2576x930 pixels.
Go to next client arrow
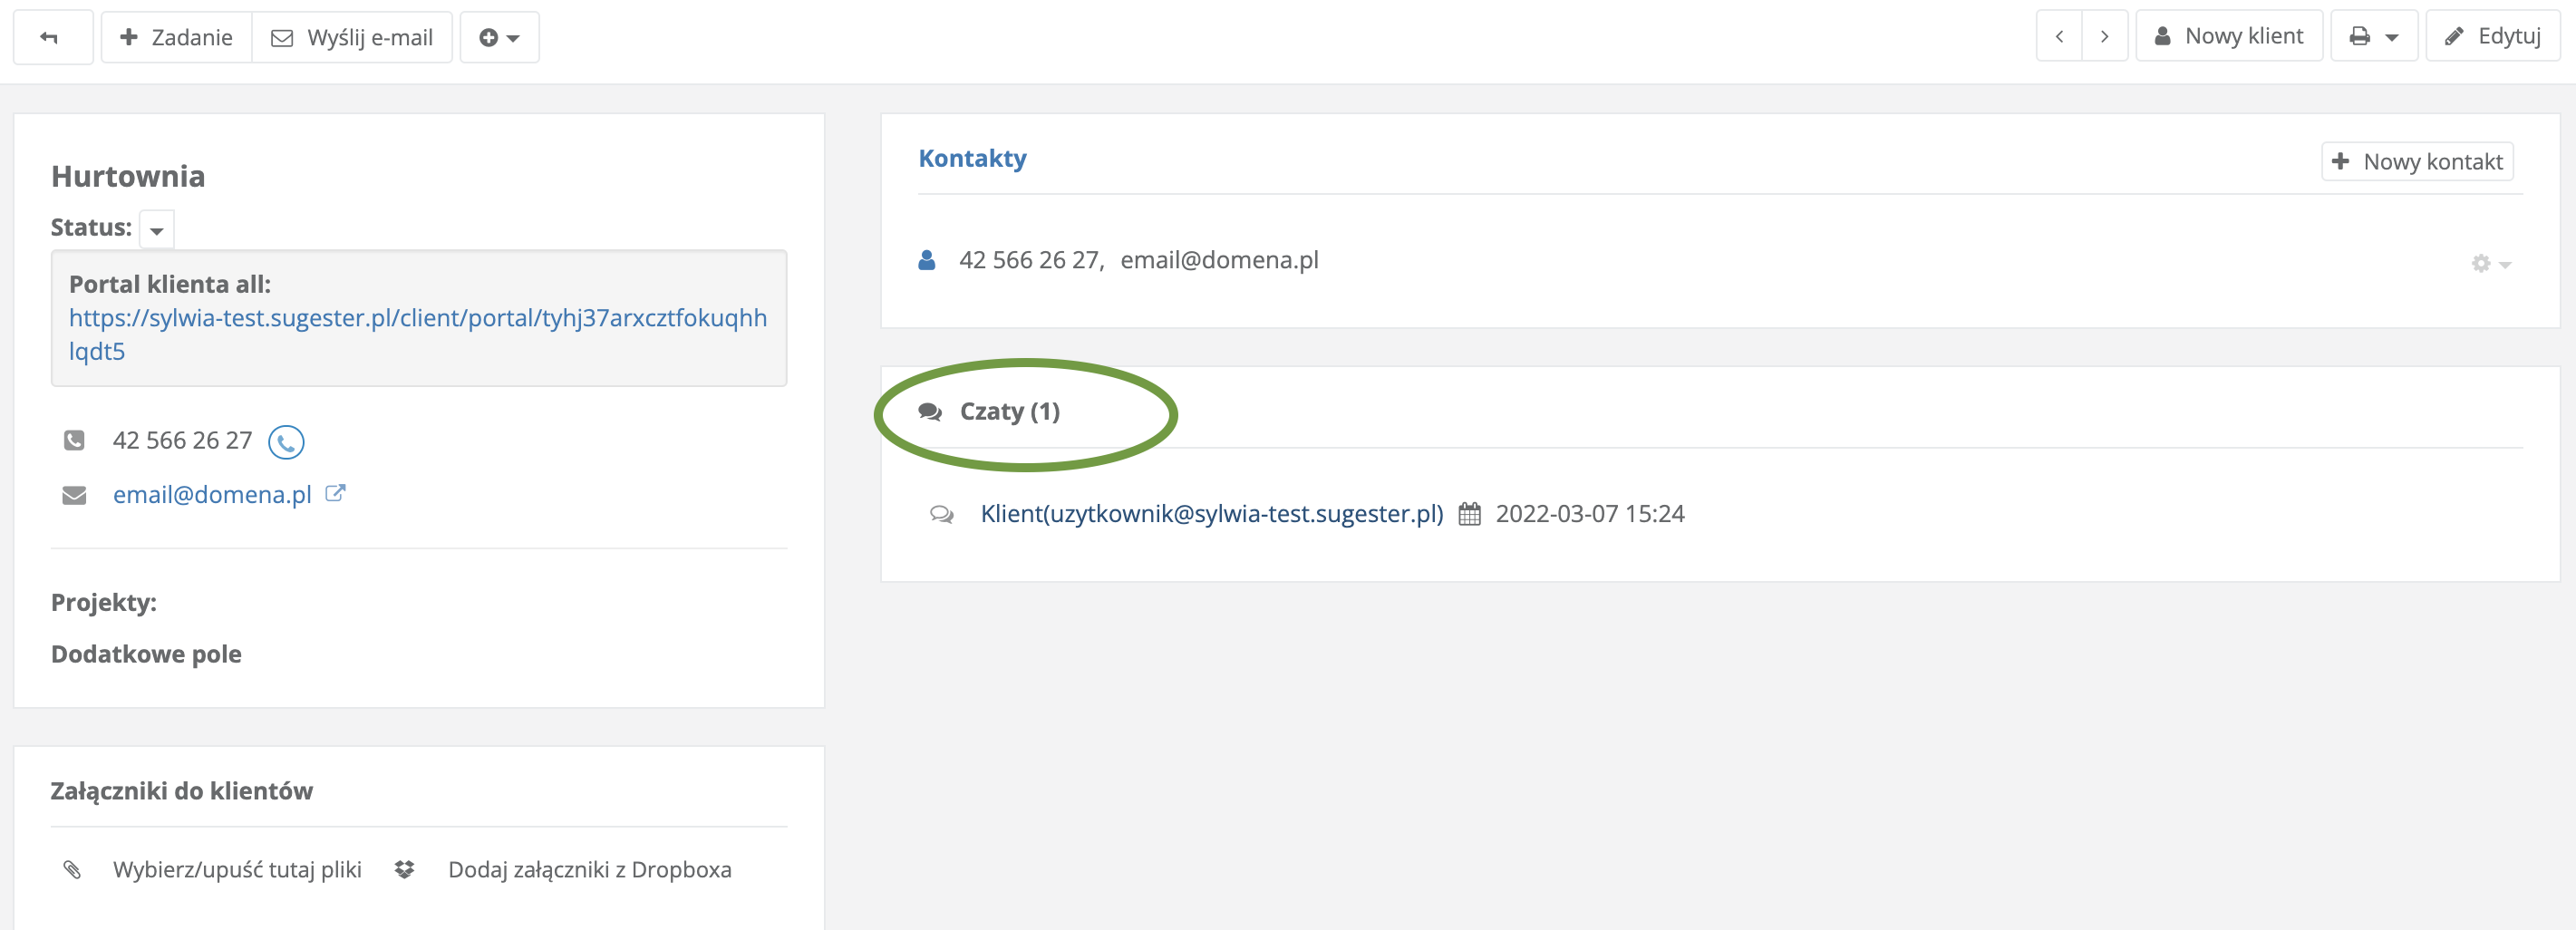pyautogui.click(x=2105, y=37)
